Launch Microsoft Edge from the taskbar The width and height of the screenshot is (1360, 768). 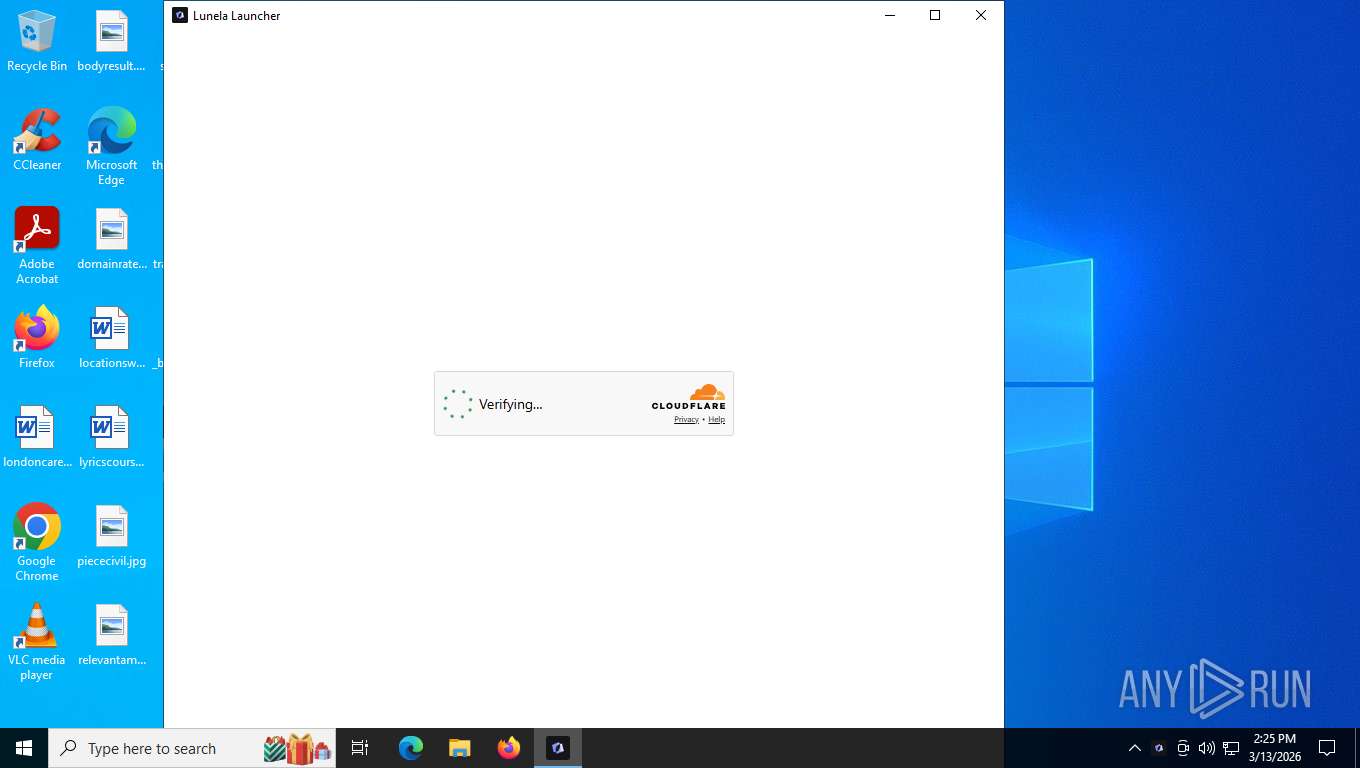click(411, 748)
